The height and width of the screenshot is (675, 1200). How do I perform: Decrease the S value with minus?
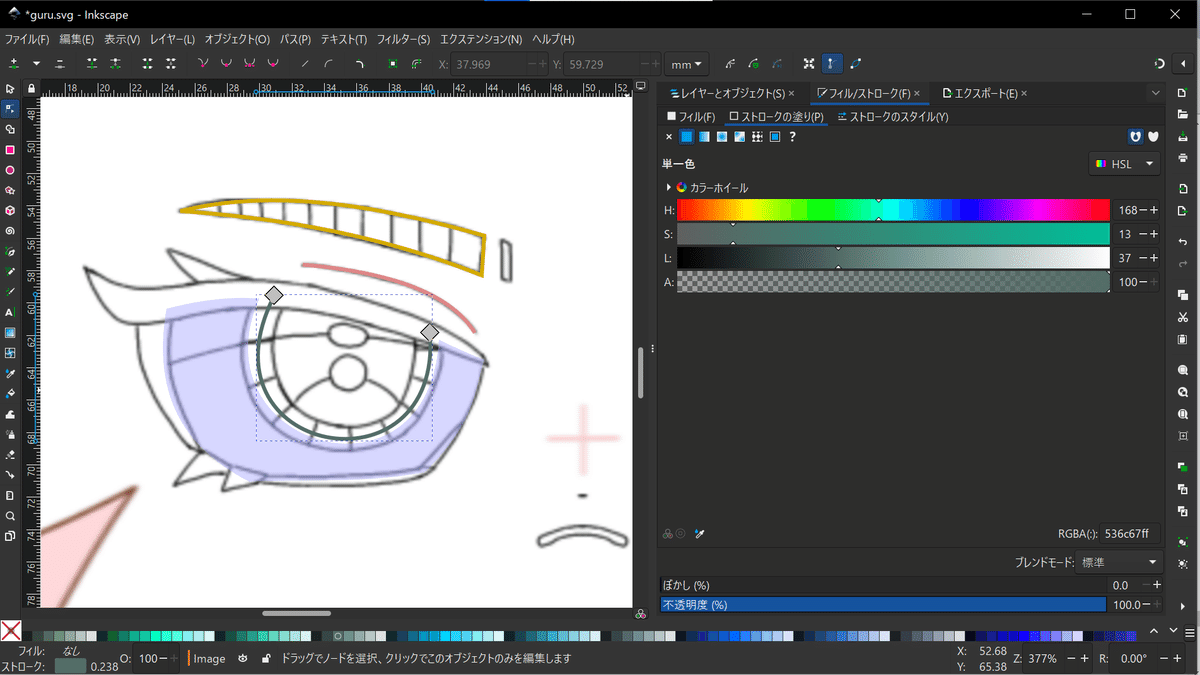pos(1143,234)
